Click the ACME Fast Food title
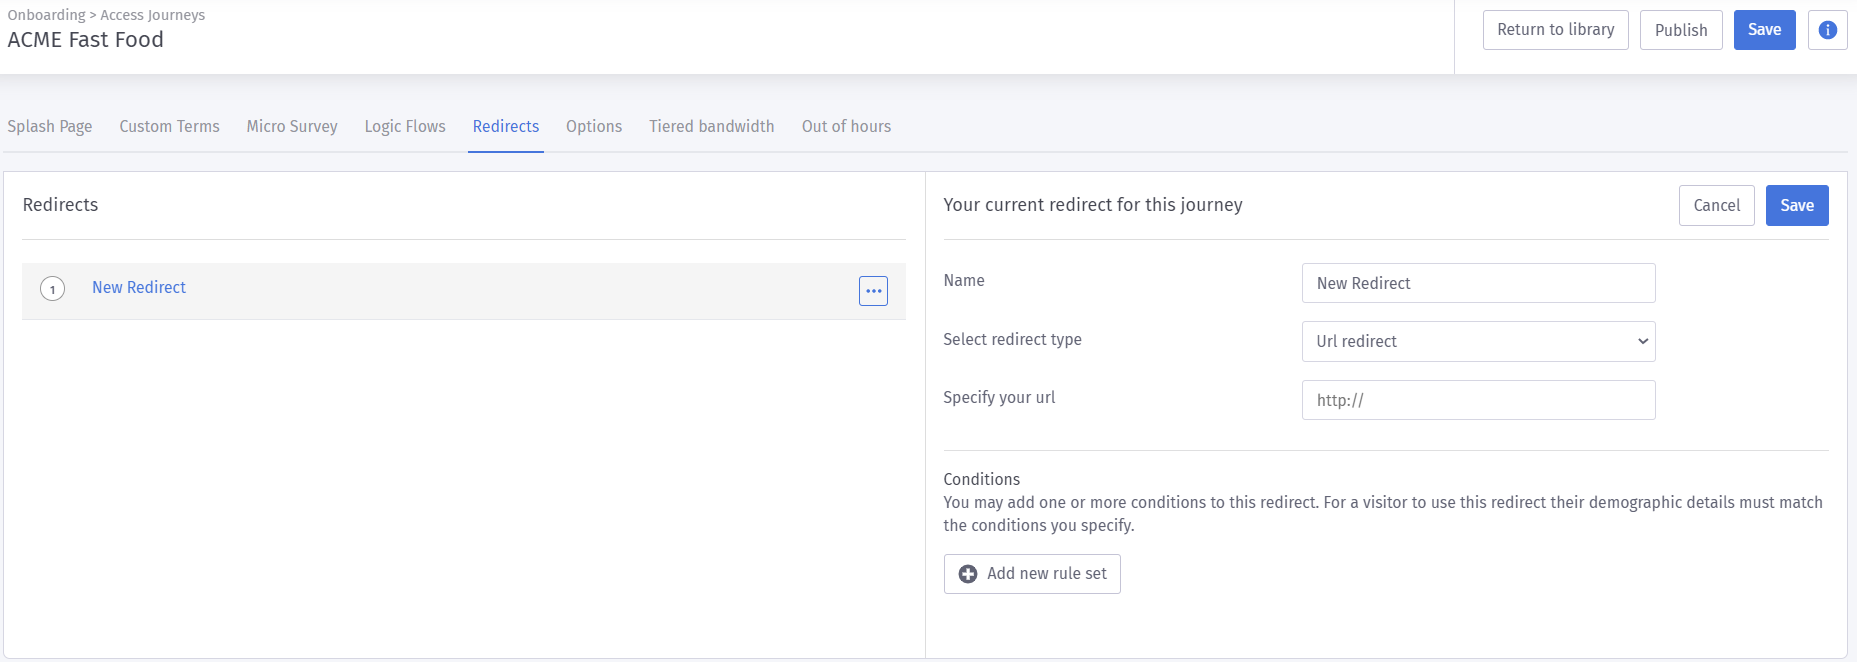1857x662 pixels. [x=85, y=40]
